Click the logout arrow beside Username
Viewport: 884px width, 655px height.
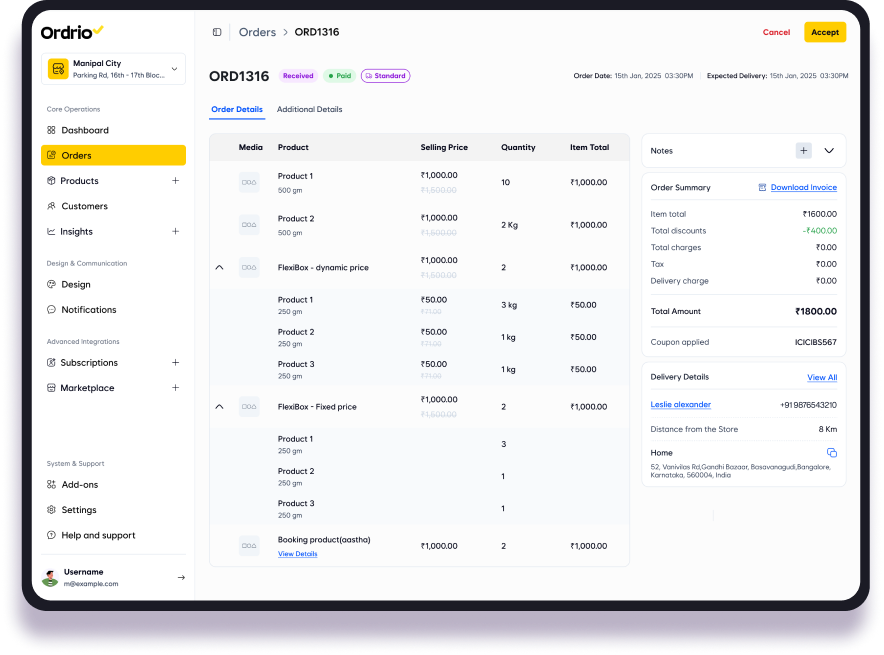181,577
